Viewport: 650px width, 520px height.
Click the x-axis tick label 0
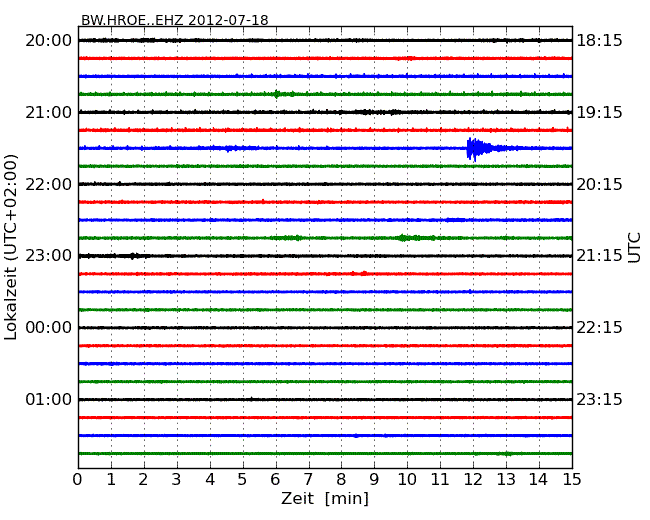click(x=78, y=480)
